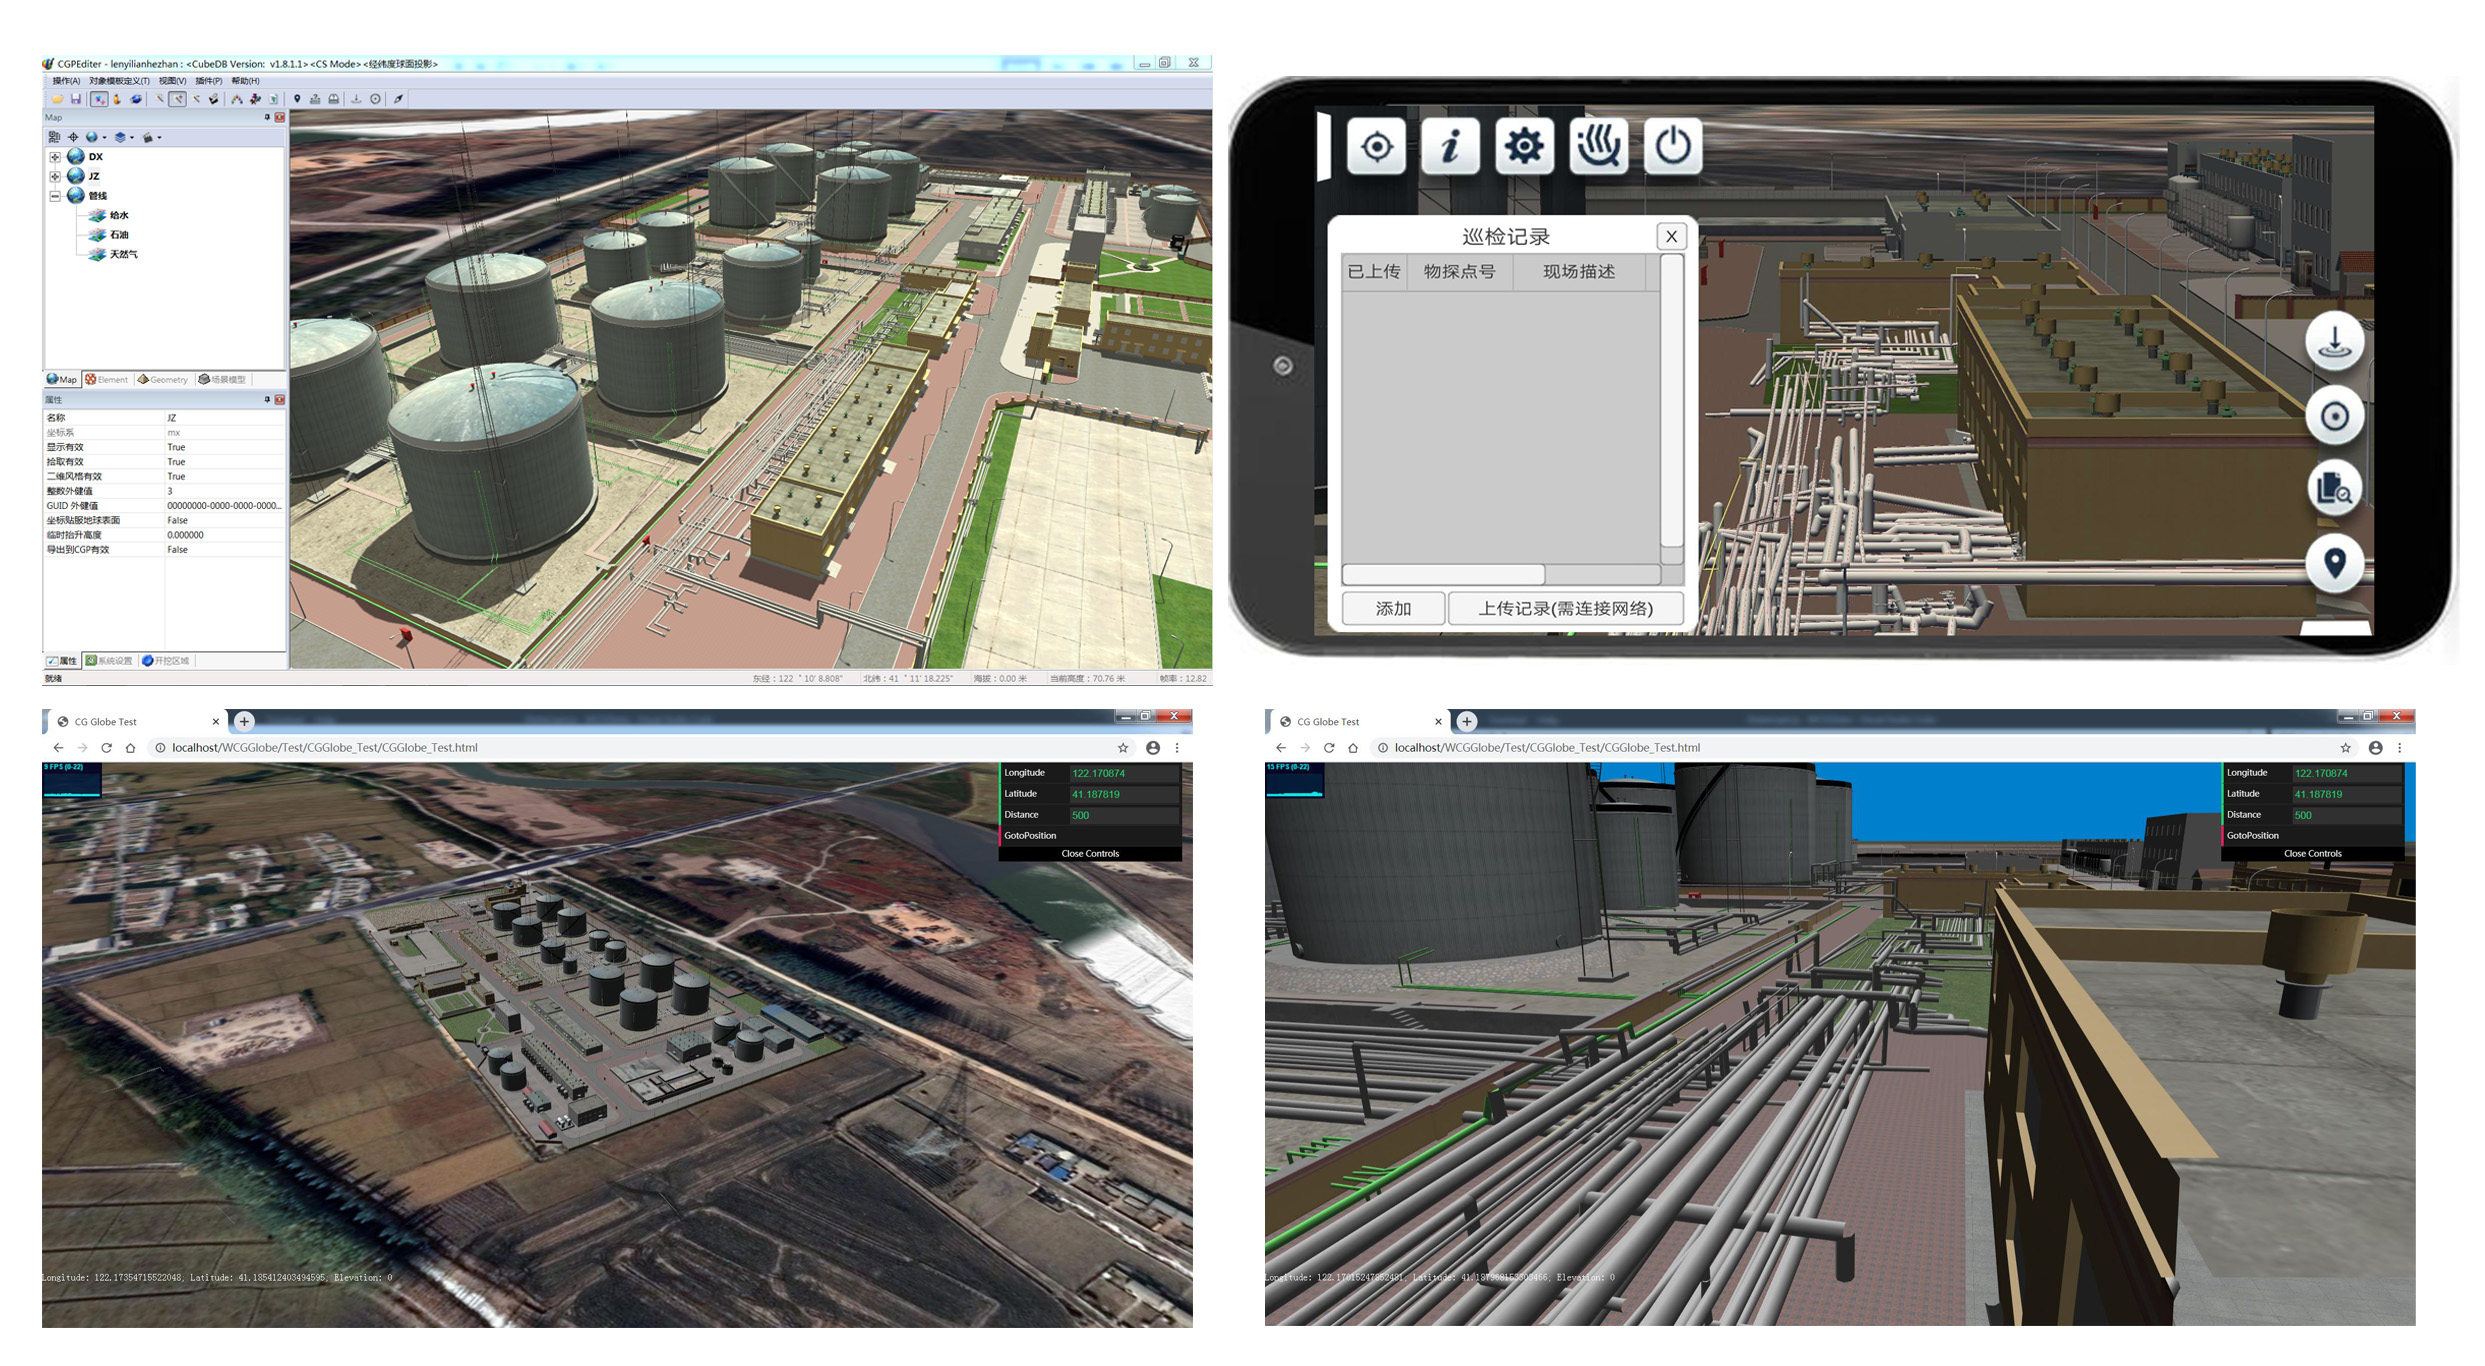Screen dimensions: 2485x1366
Task: Tap the crosshair locate icon on phone app
Action: tap(1377, 147)
